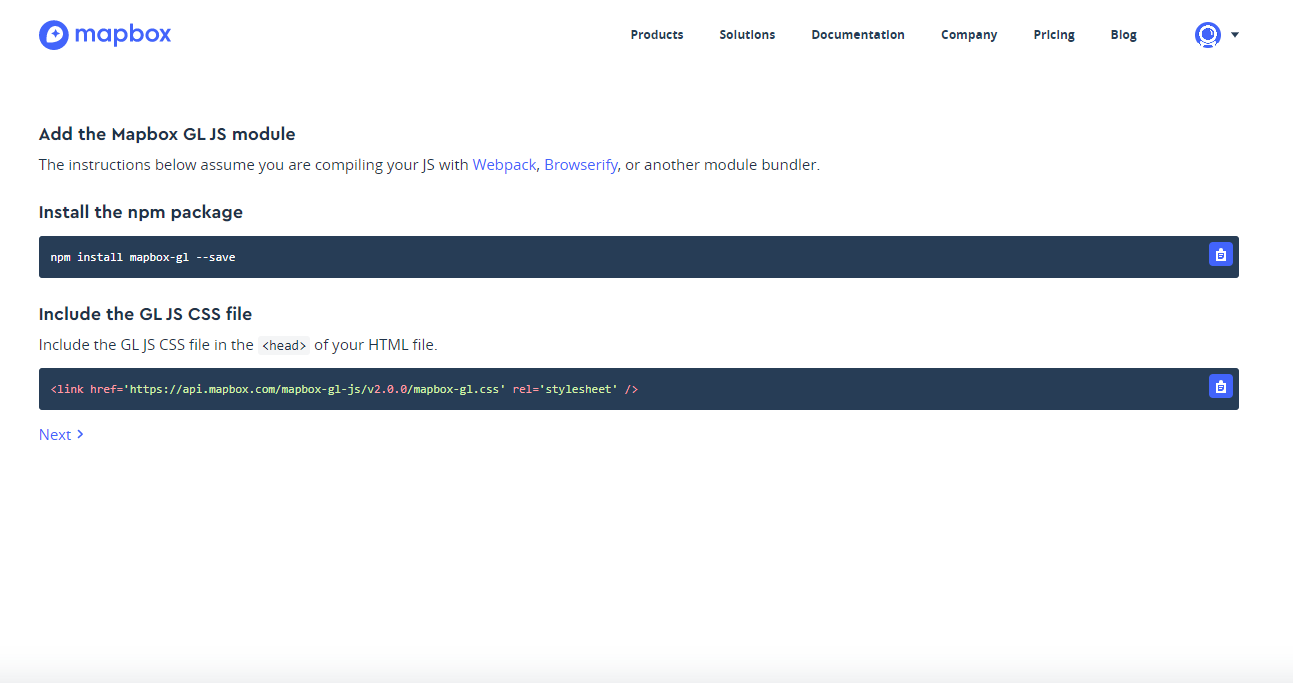This screenshot has width=1293, height=686.
Task: Click the 'Add the Mapbox GL JS module' heading
Action: [167, 134]
